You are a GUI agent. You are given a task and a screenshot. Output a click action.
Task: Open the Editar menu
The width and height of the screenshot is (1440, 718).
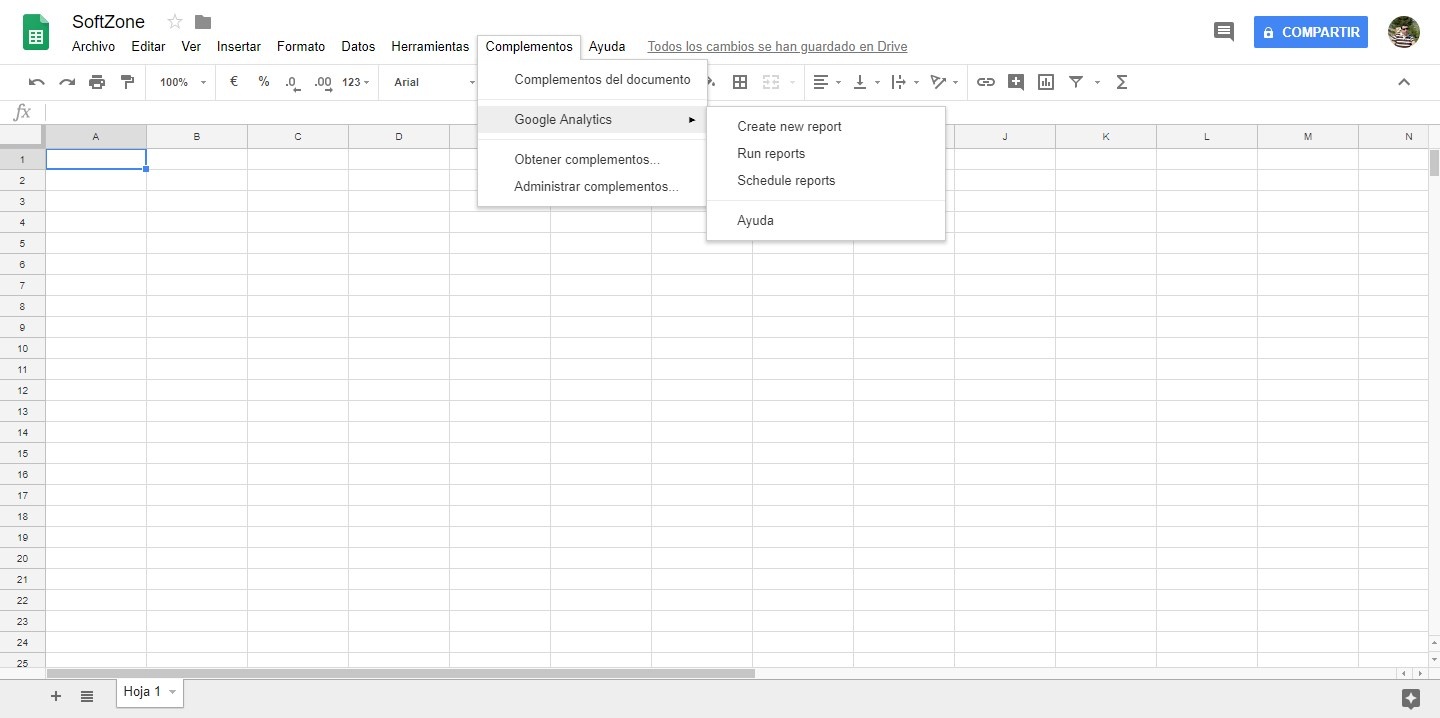coord(148,46)
